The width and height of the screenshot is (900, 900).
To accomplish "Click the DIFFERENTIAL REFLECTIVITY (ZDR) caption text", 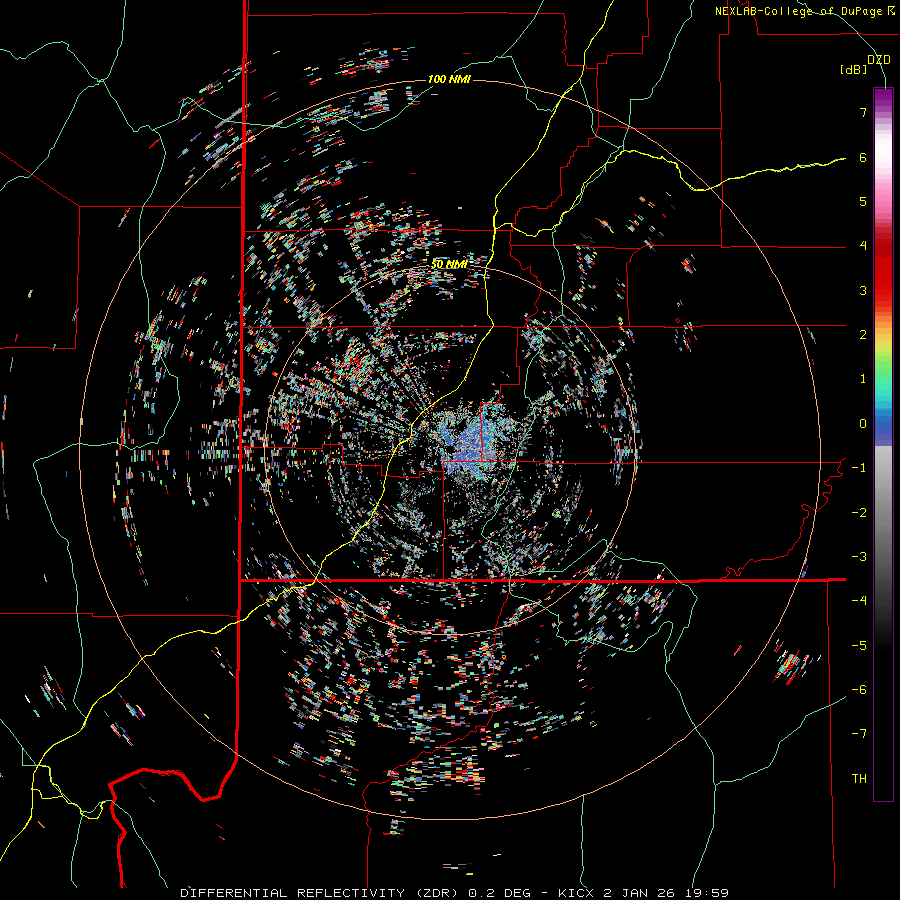I will [320, 893].
